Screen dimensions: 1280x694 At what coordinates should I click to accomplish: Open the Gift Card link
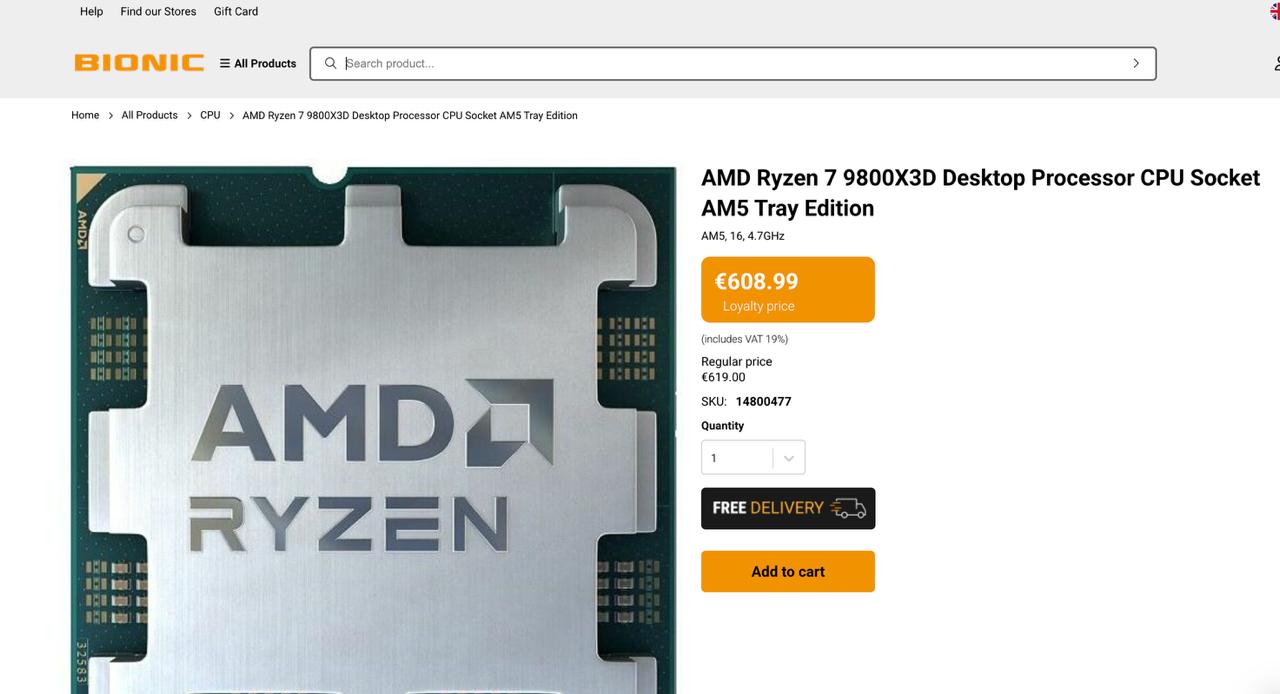point(236,11)
